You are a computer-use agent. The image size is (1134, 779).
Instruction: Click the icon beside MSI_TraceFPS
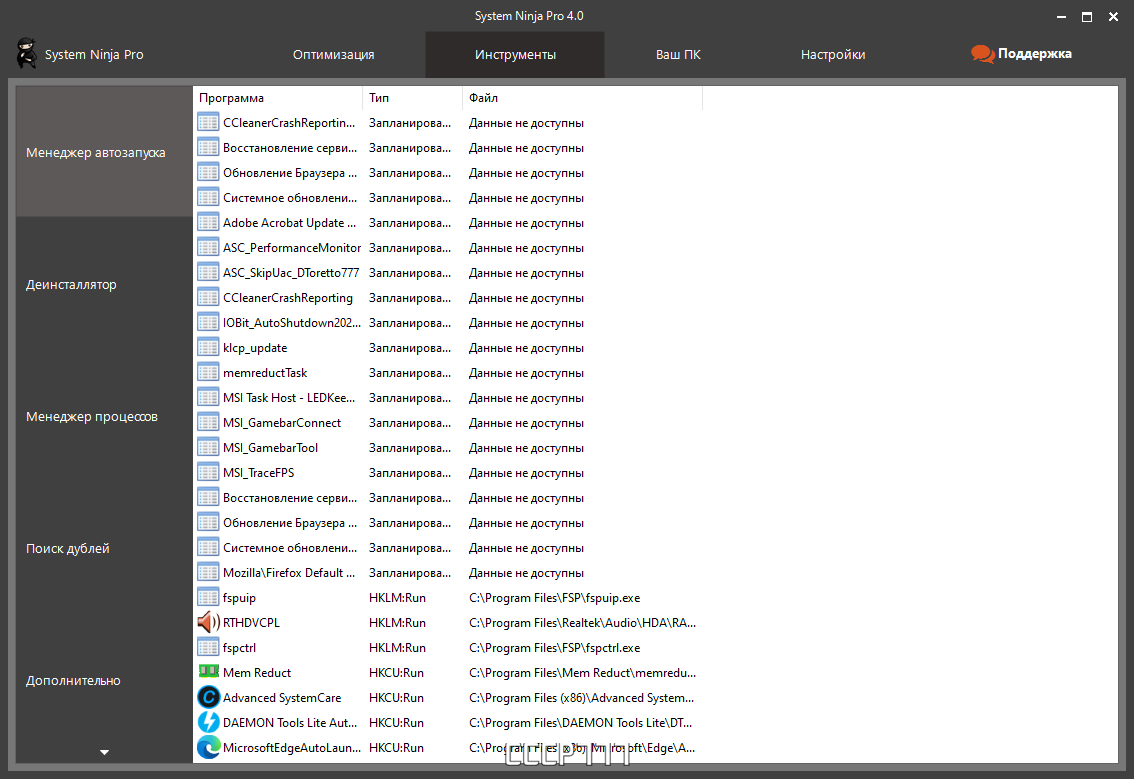click(x=208, y=472)
